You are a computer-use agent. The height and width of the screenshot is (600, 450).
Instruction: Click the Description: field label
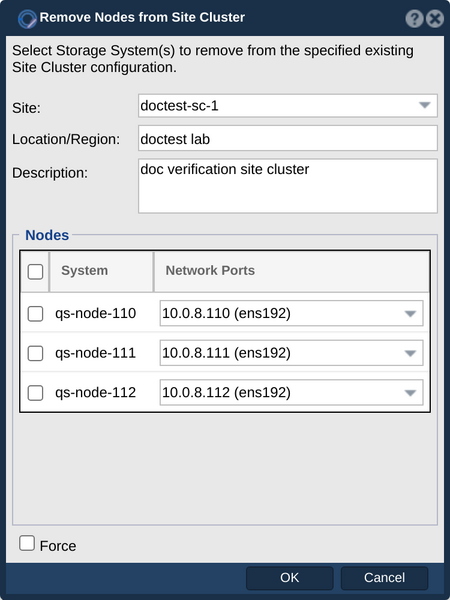(50, 173)
